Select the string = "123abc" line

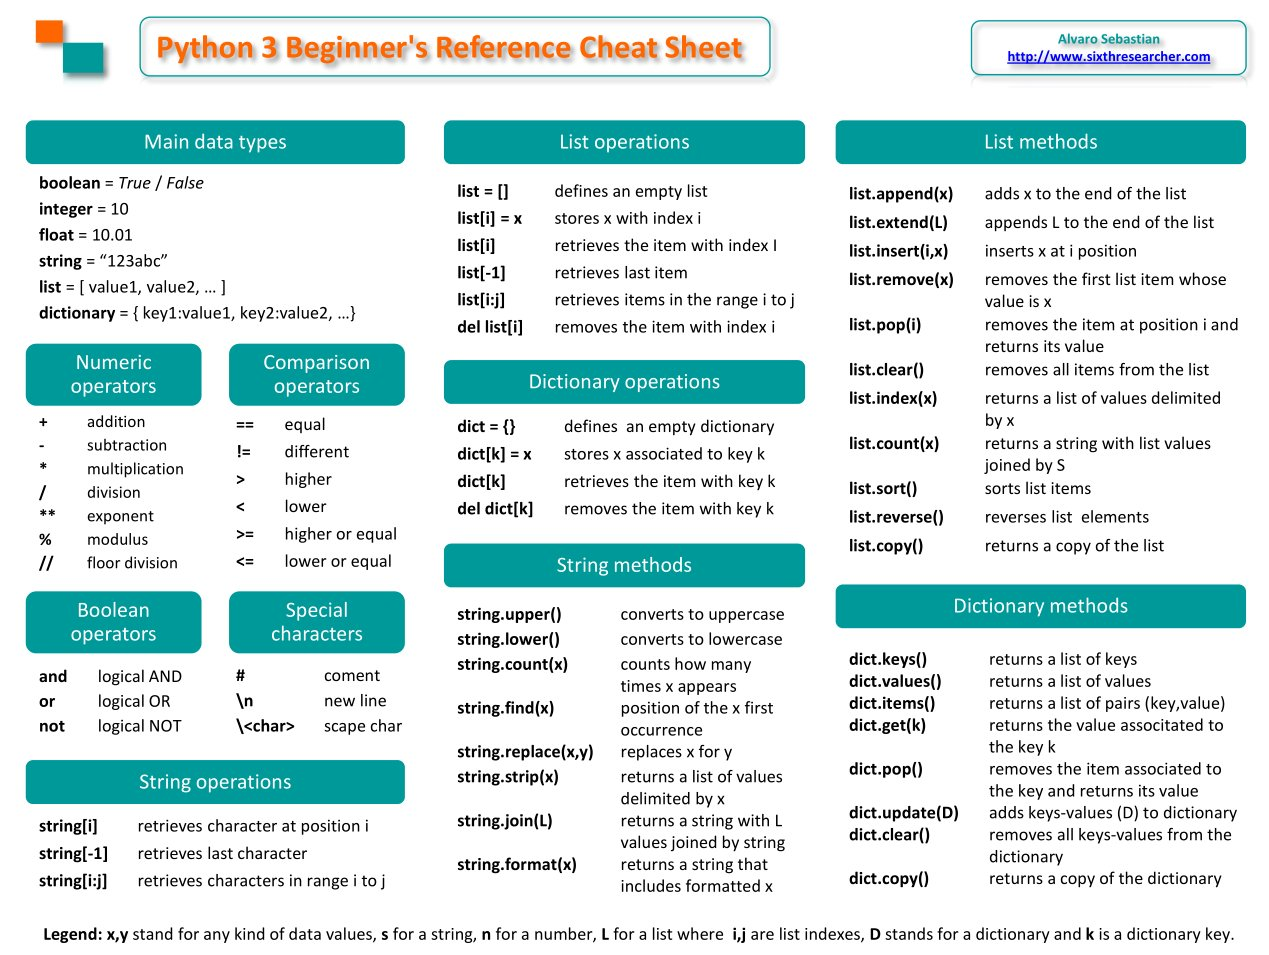pyautogui.click(x=103, y=261)
